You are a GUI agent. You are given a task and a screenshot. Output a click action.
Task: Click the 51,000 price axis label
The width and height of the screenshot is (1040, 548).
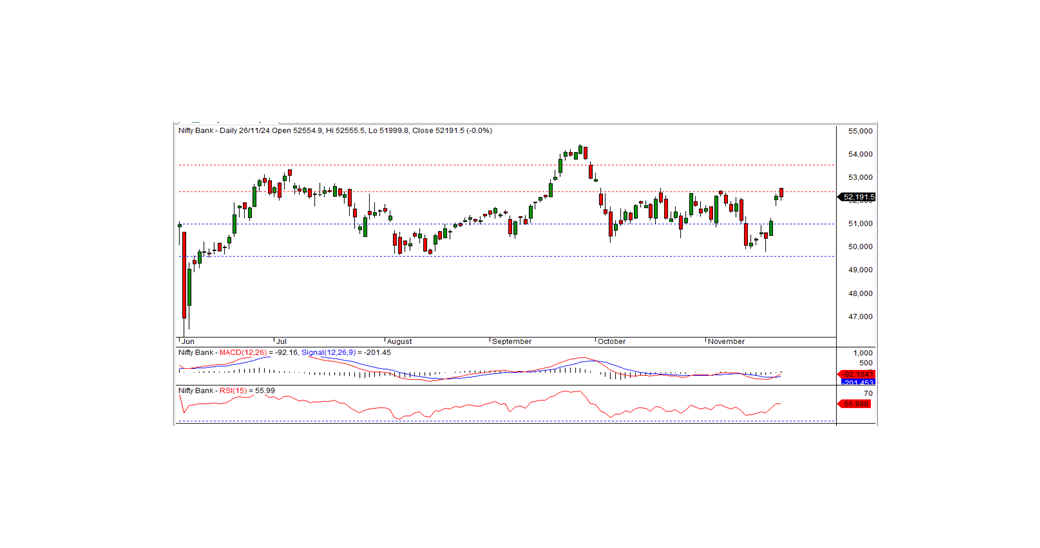860,224
